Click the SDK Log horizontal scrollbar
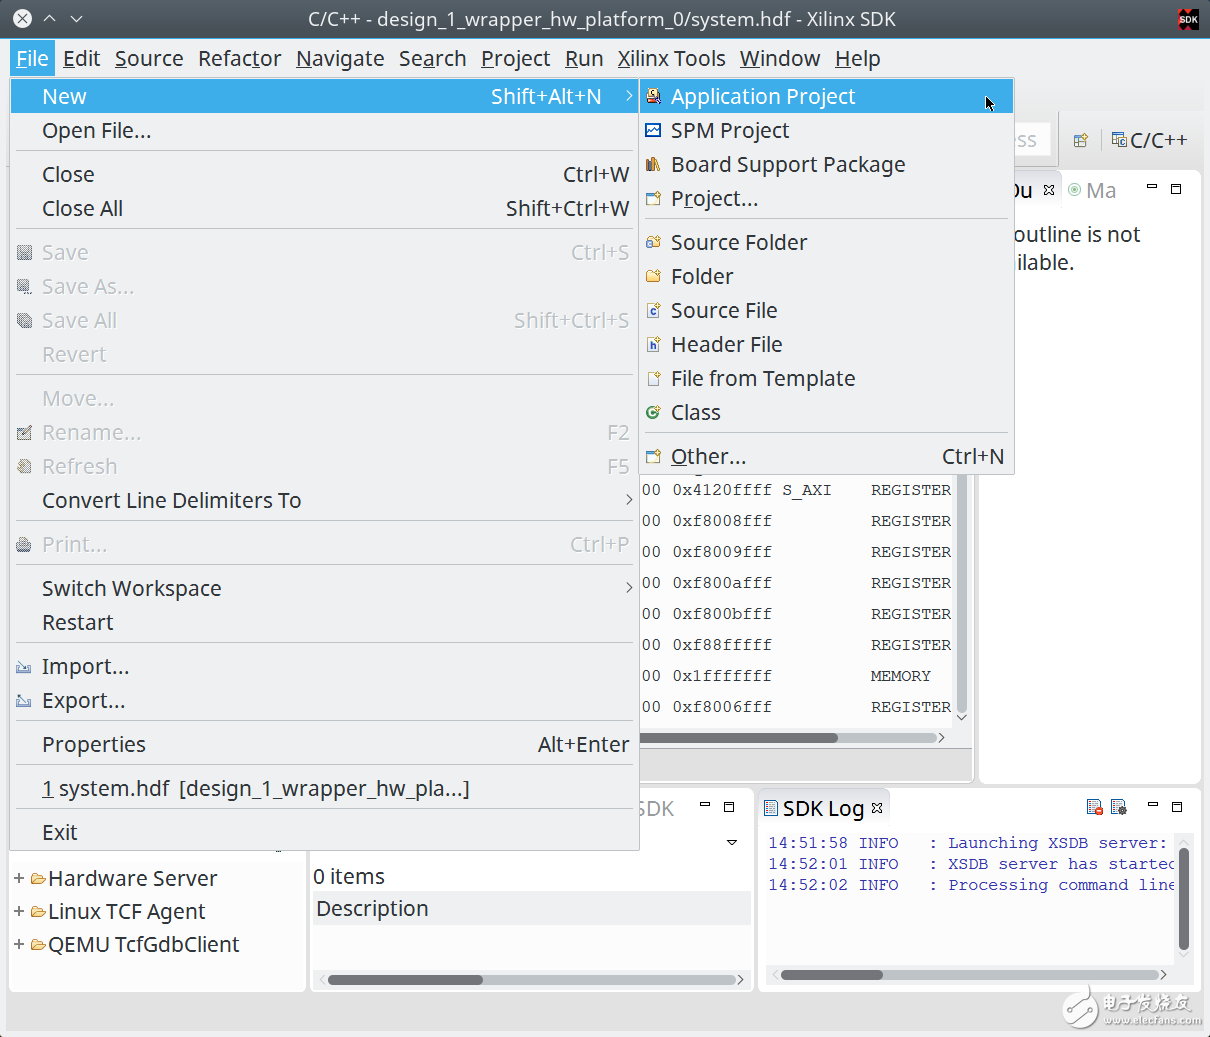 click(832, 975)
